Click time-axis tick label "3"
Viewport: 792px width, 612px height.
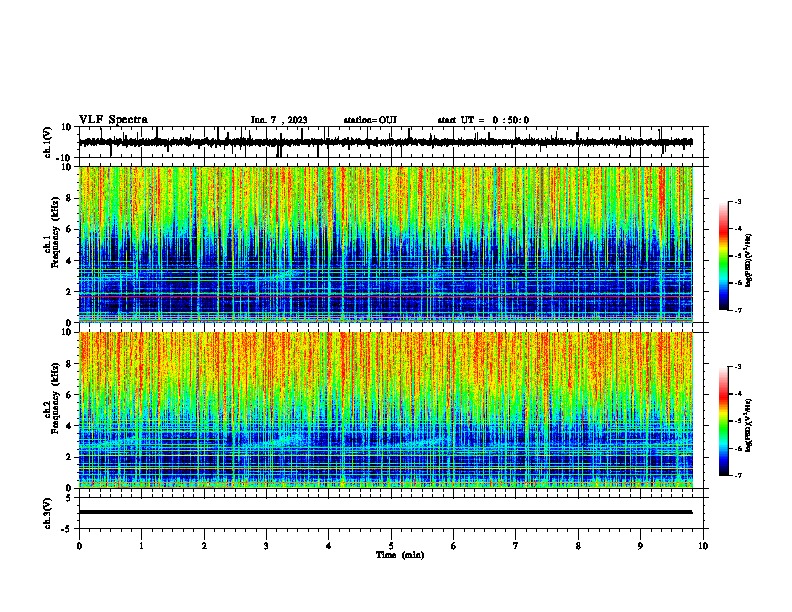click(266, 546)
